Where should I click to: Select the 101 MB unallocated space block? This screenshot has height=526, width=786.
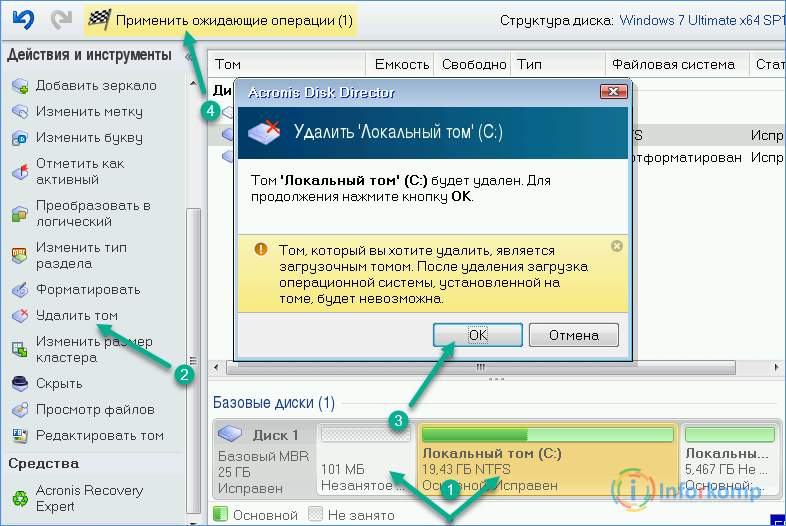(x=364, y=460)
